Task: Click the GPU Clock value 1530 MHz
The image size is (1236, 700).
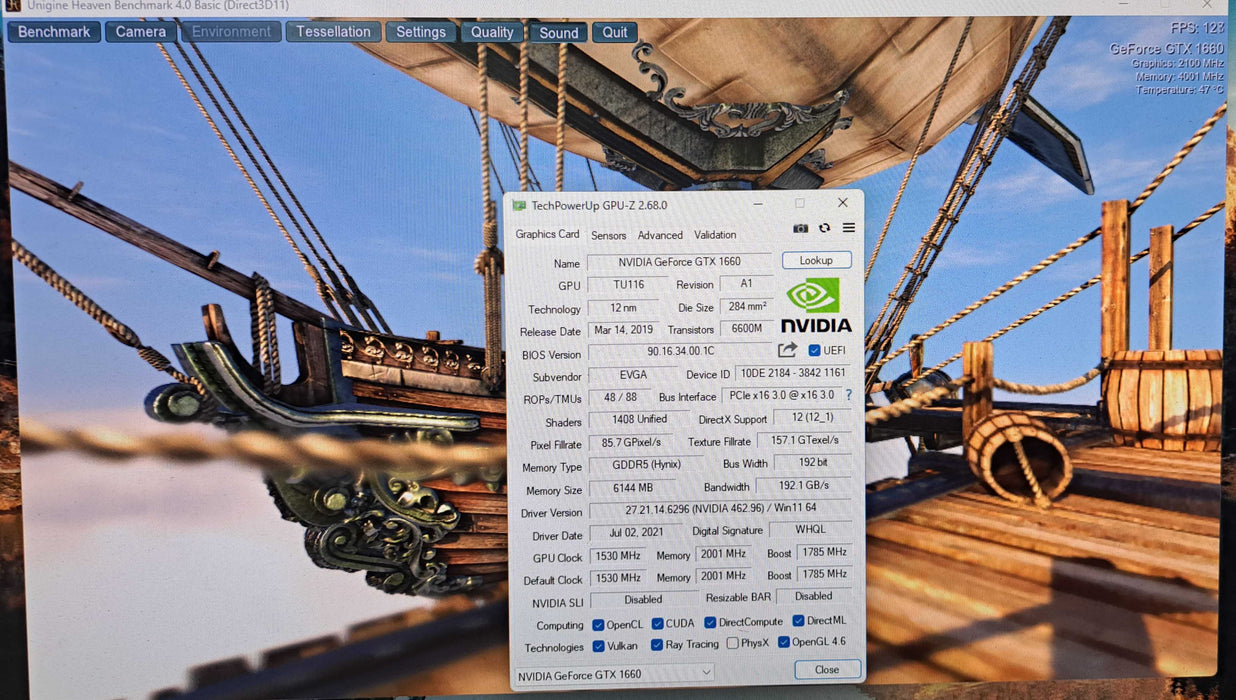Action: click(618, 556)
